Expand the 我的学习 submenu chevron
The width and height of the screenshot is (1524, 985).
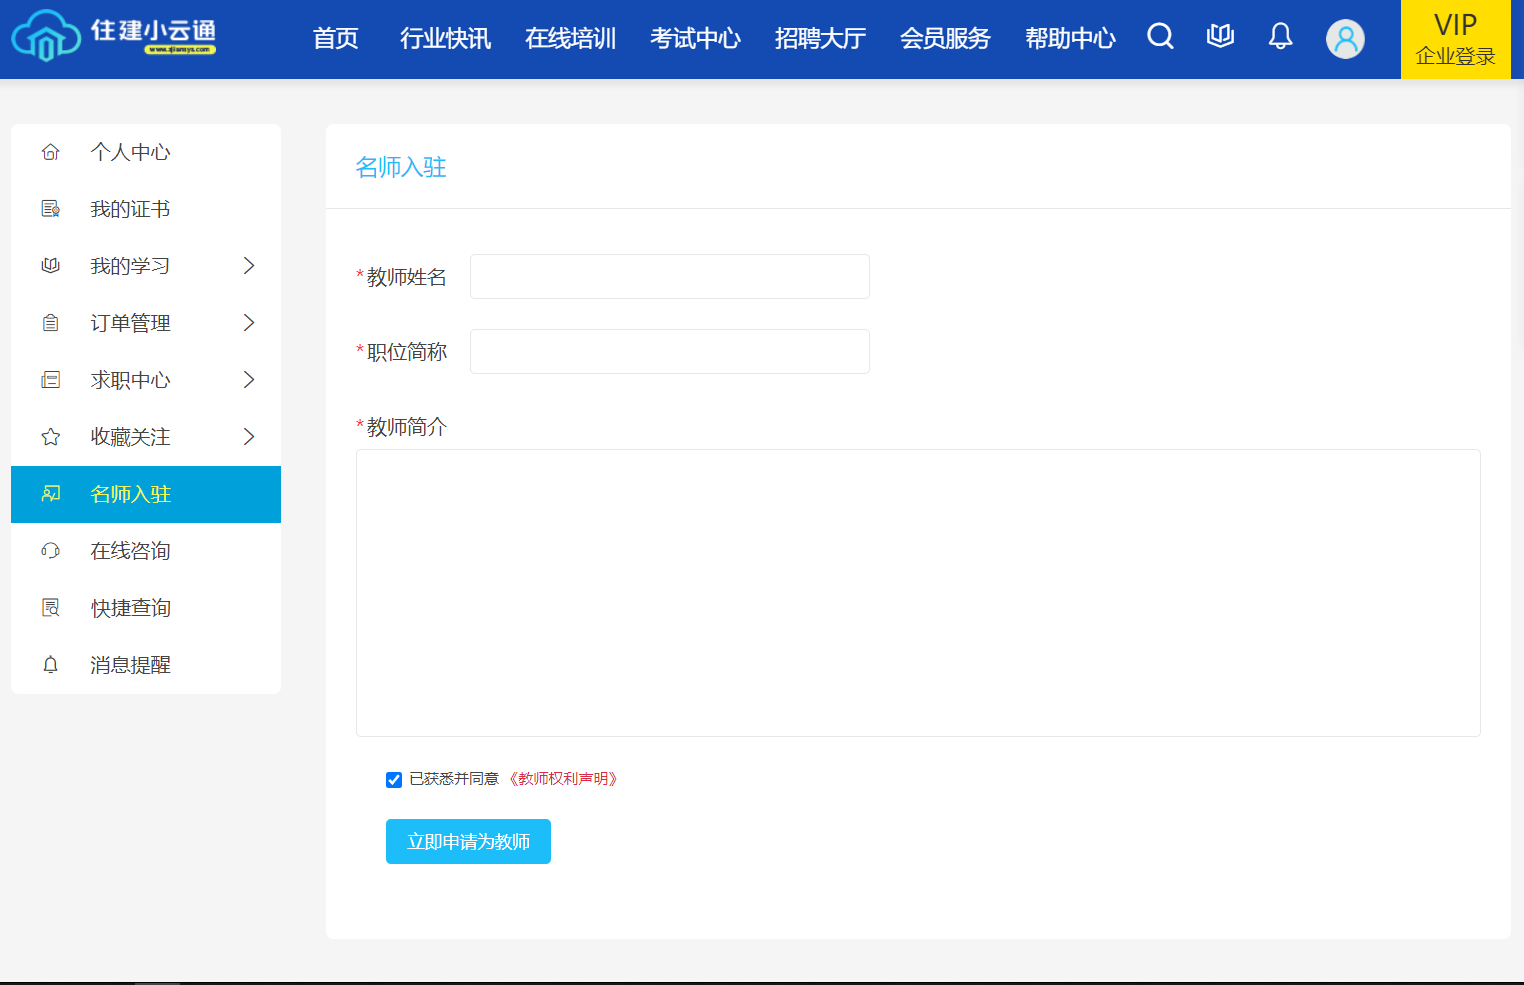(249, 266)
